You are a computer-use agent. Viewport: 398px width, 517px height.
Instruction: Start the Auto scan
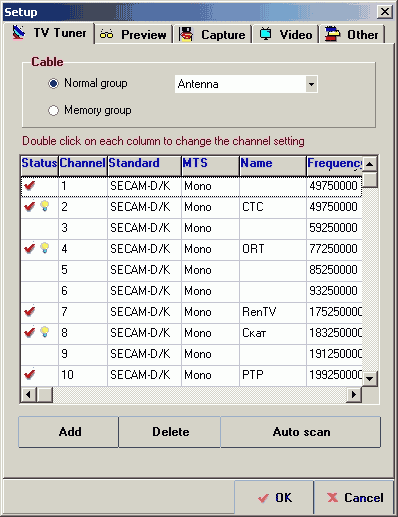[301, 432]
